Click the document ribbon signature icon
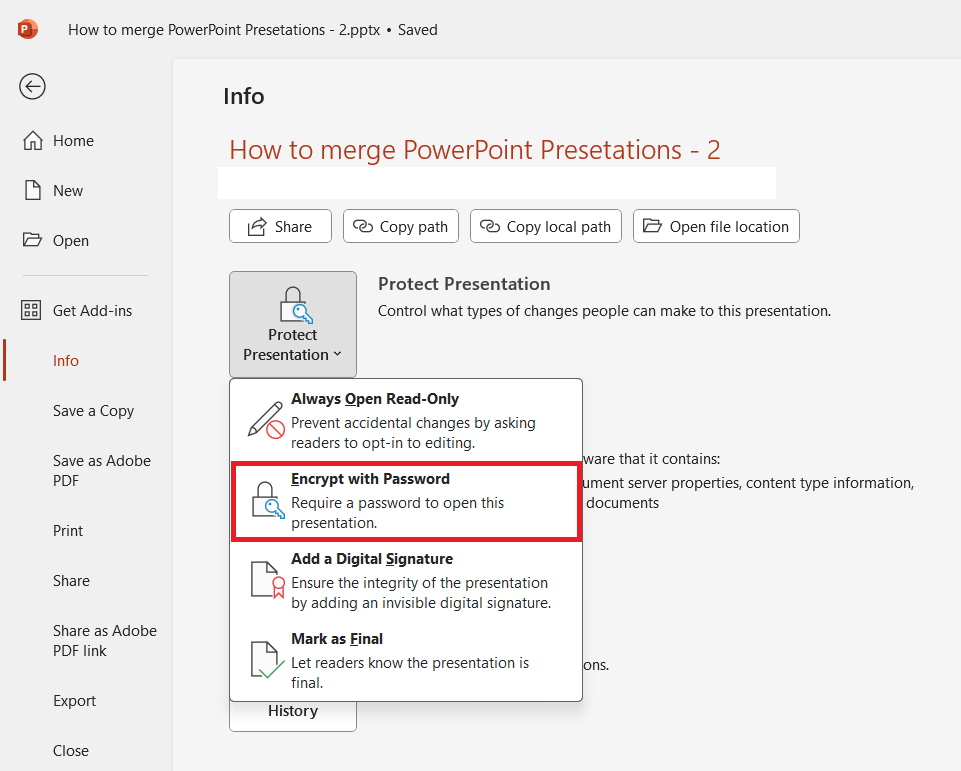Image resolution: width=961 pixels, height=771 pixels. (268, 580)
